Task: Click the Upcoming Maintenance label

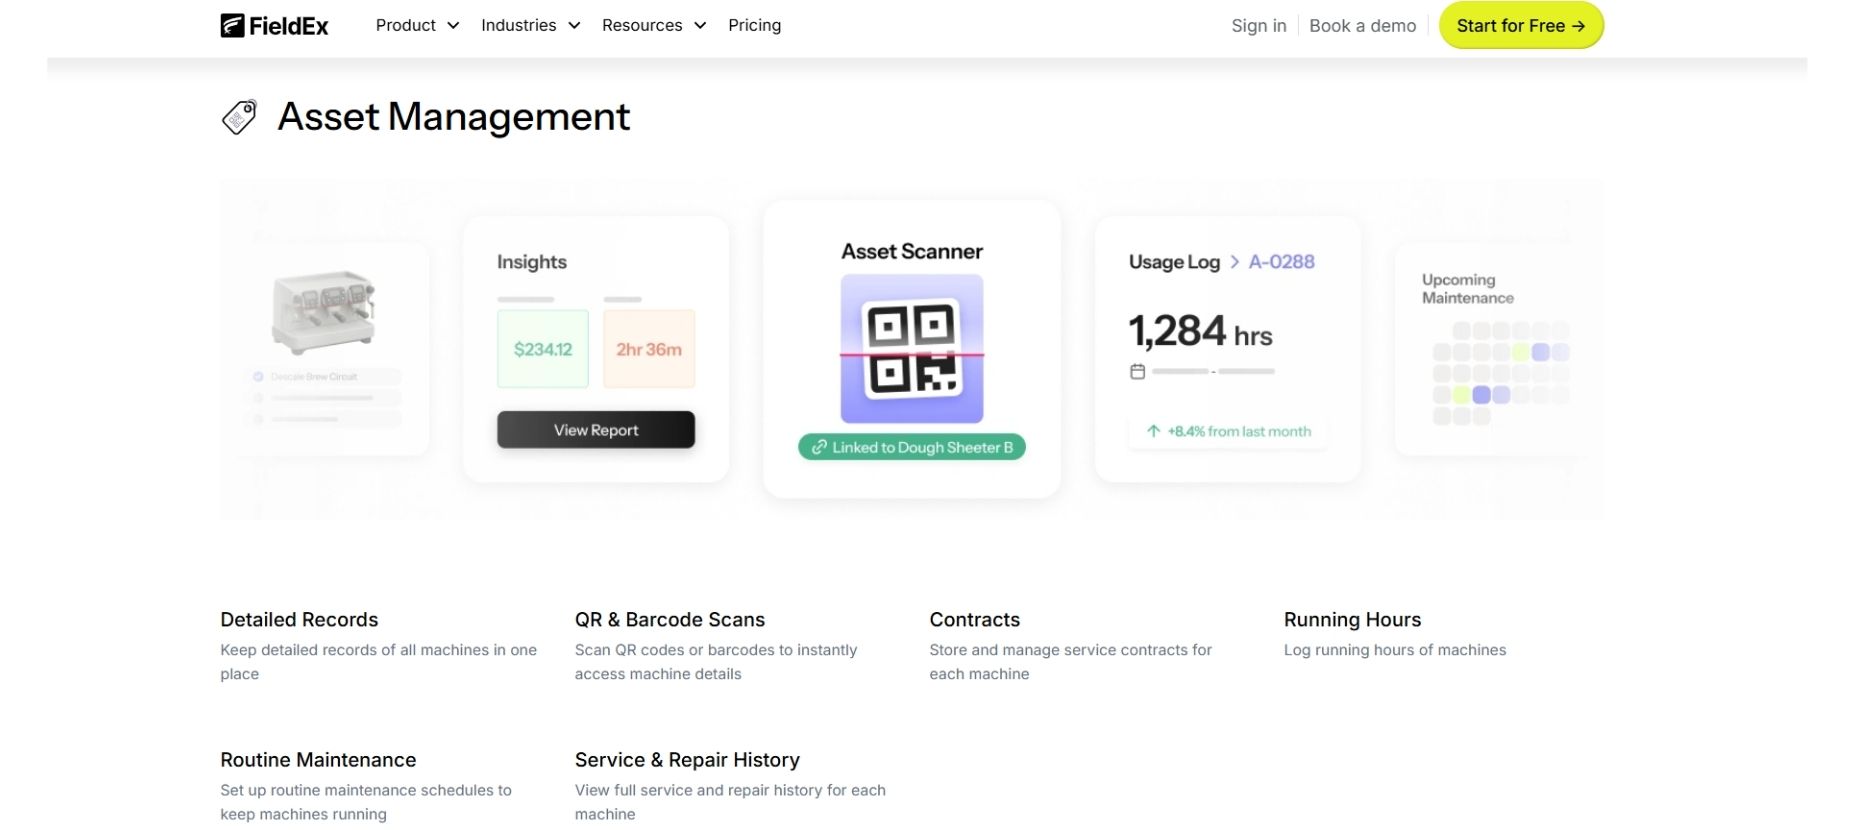Action: [x=1468, y=289]
